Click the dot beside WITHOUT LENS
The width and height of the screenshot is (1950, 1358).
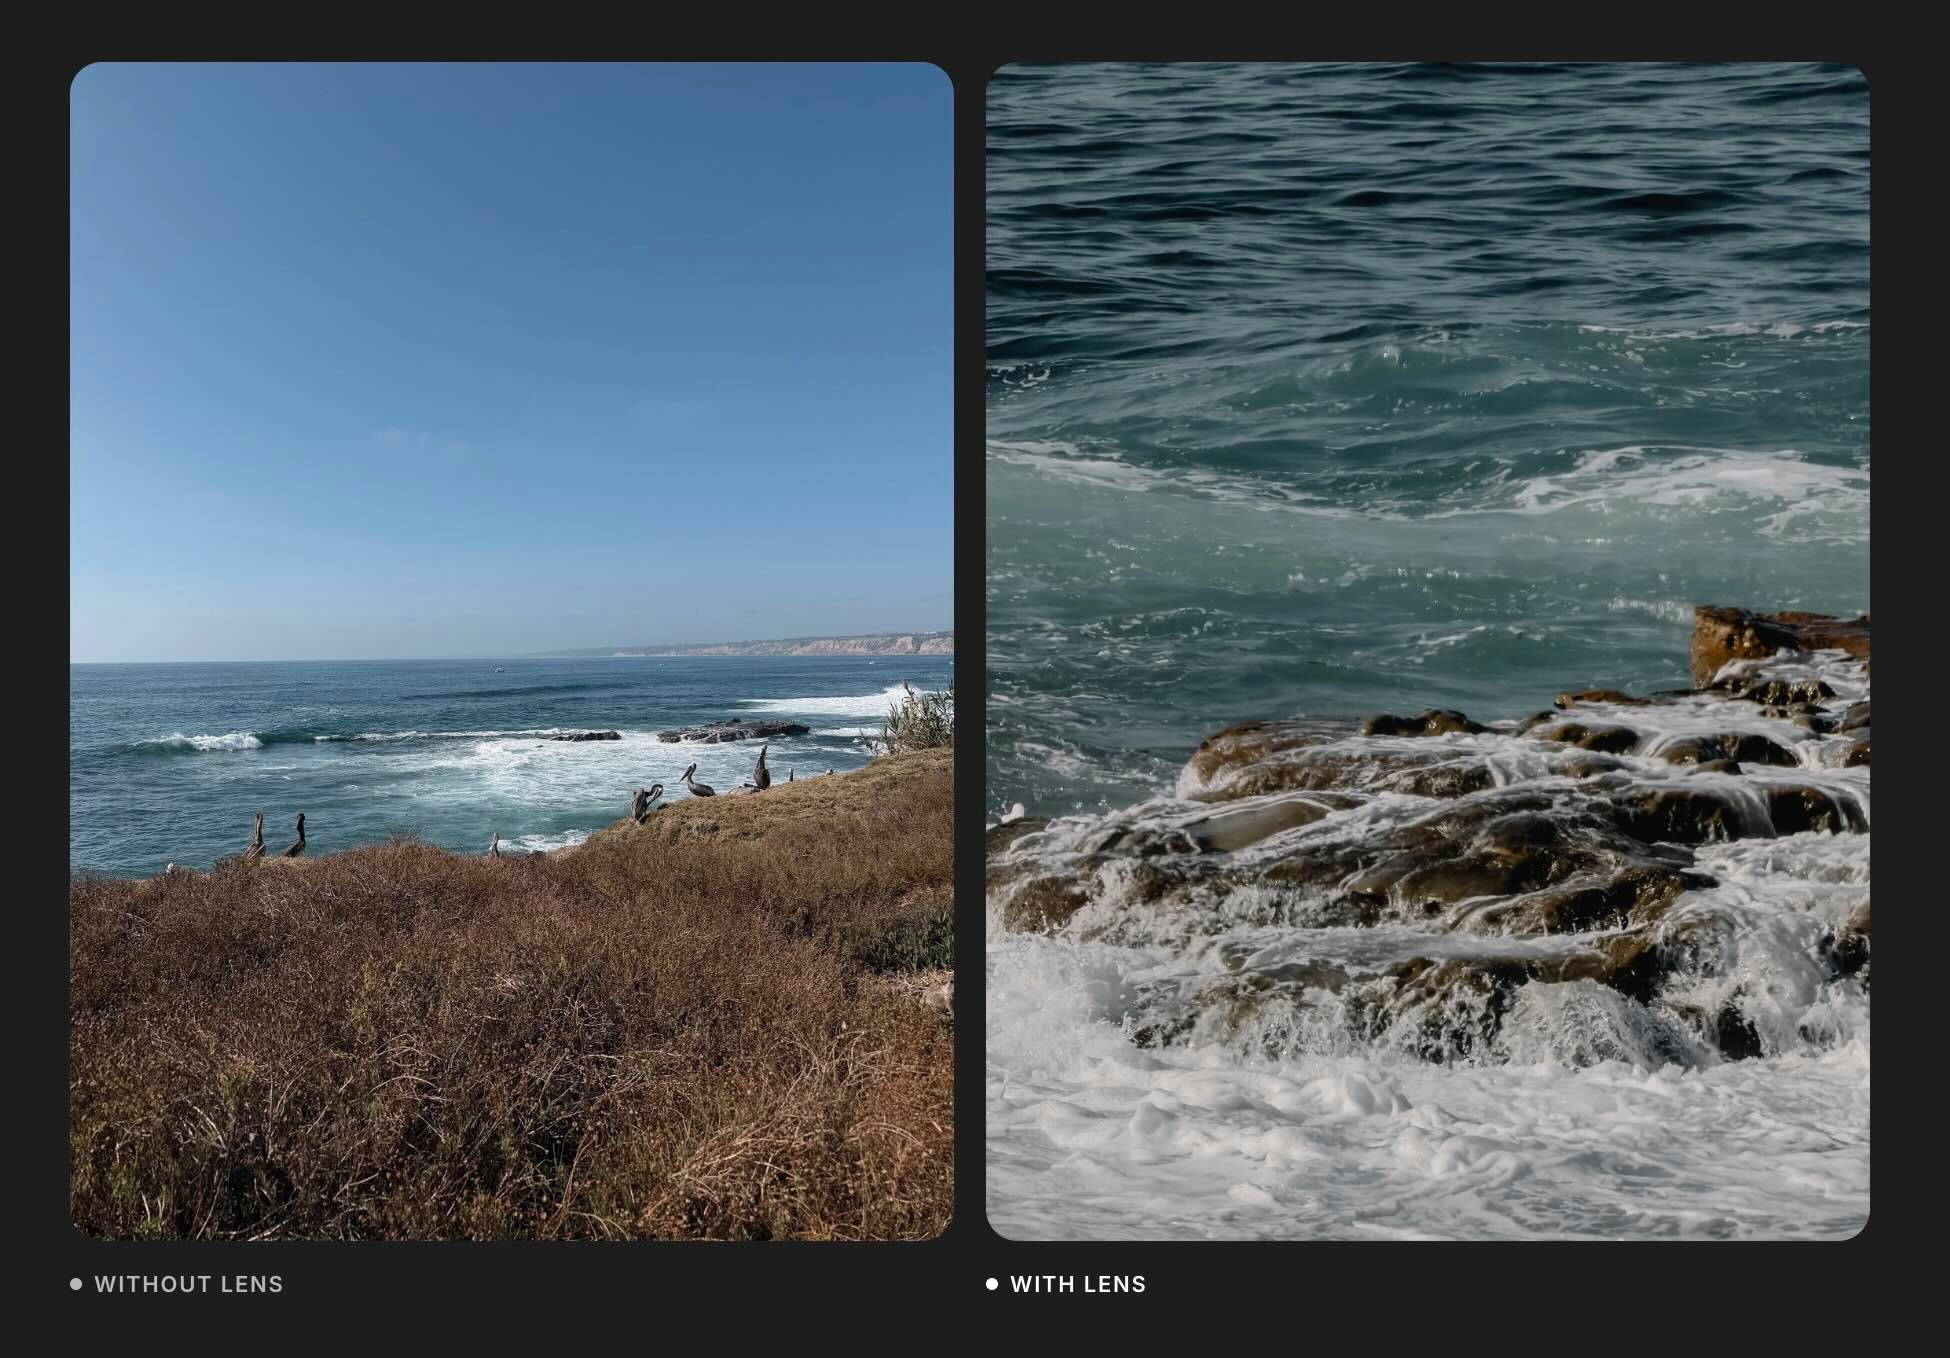tap(76, 1284)
